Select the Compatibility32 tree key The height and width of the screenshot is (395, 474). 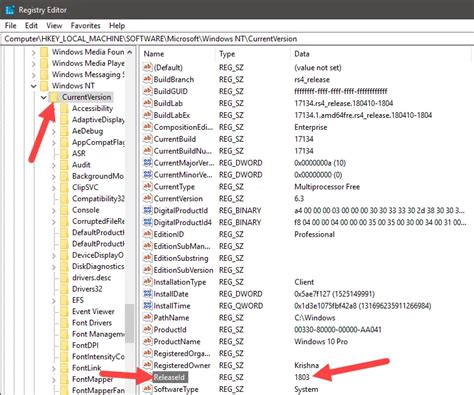click(x=98, y=199)
